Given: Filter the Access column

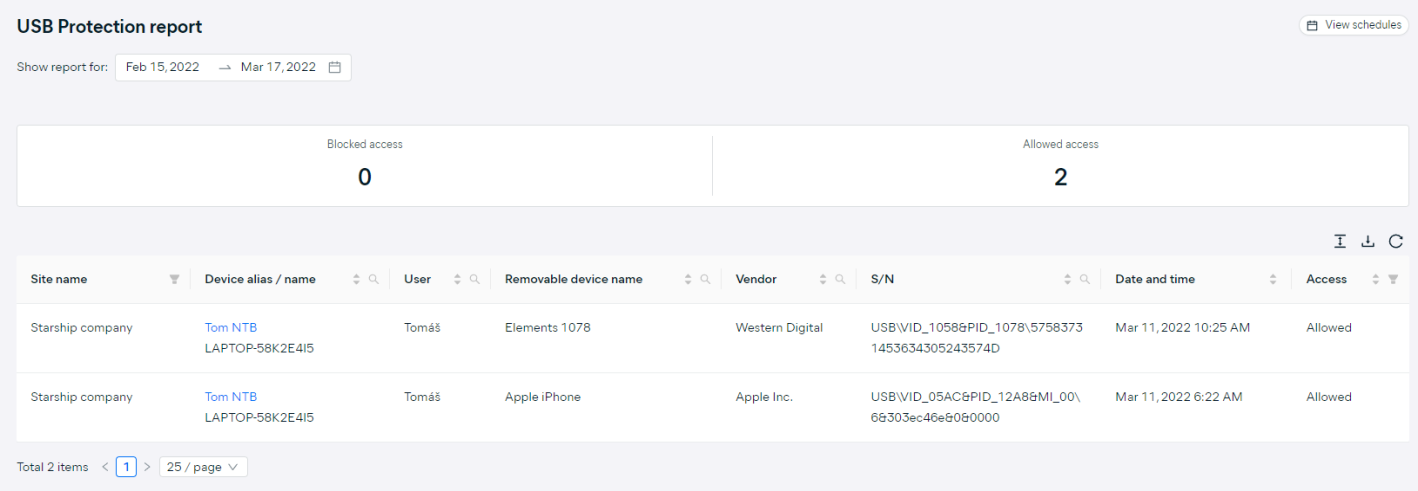Looking at the screenshot, I should [1393, 280].
